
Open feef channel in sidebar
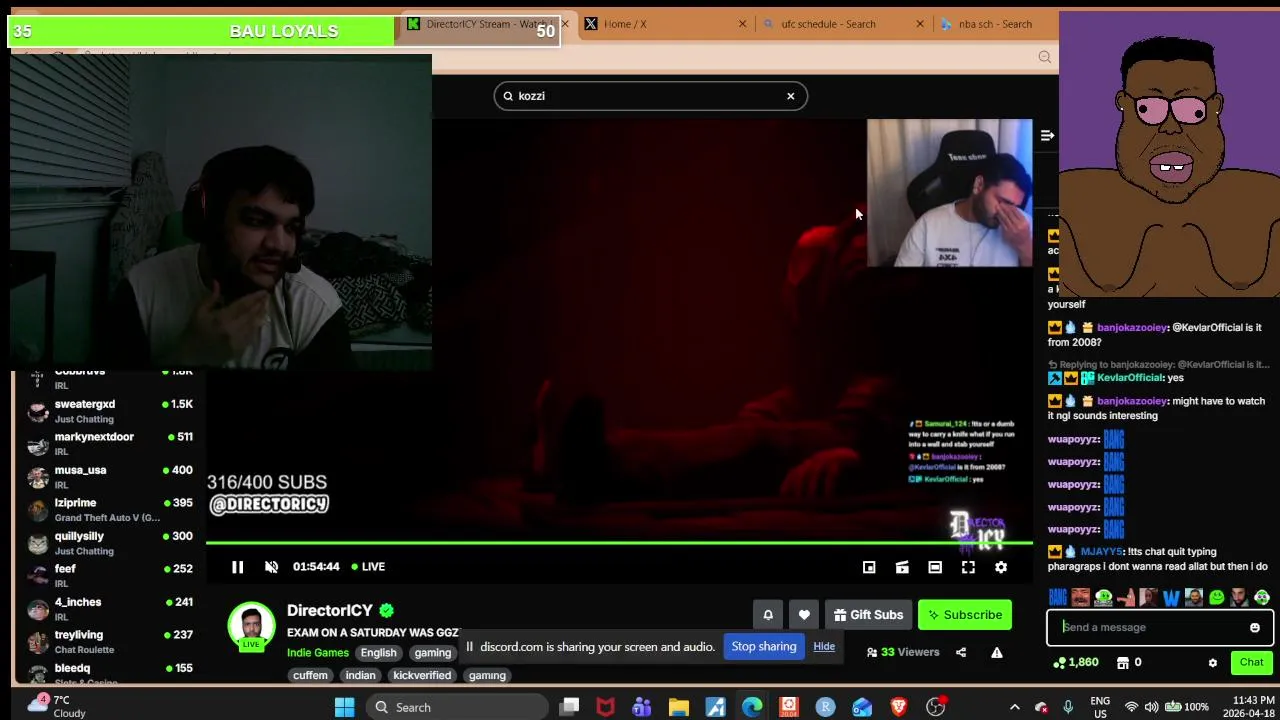point(110,576)
